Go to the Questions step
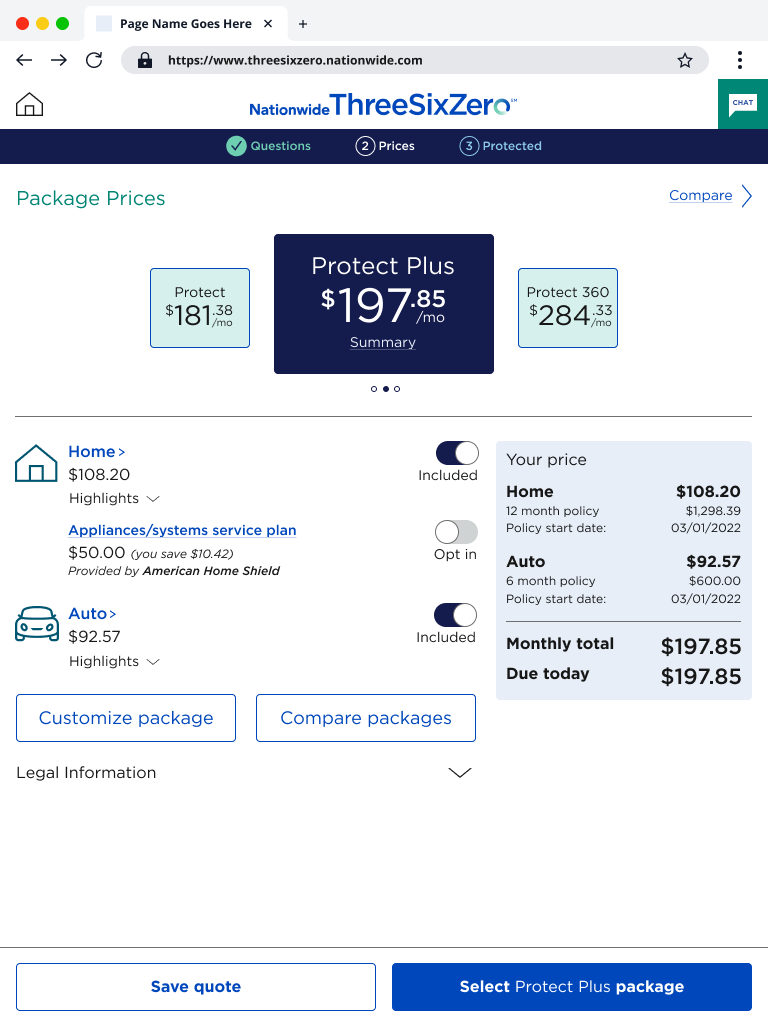The height and width of the screenshot is (1028, 768). pos(269,146)
